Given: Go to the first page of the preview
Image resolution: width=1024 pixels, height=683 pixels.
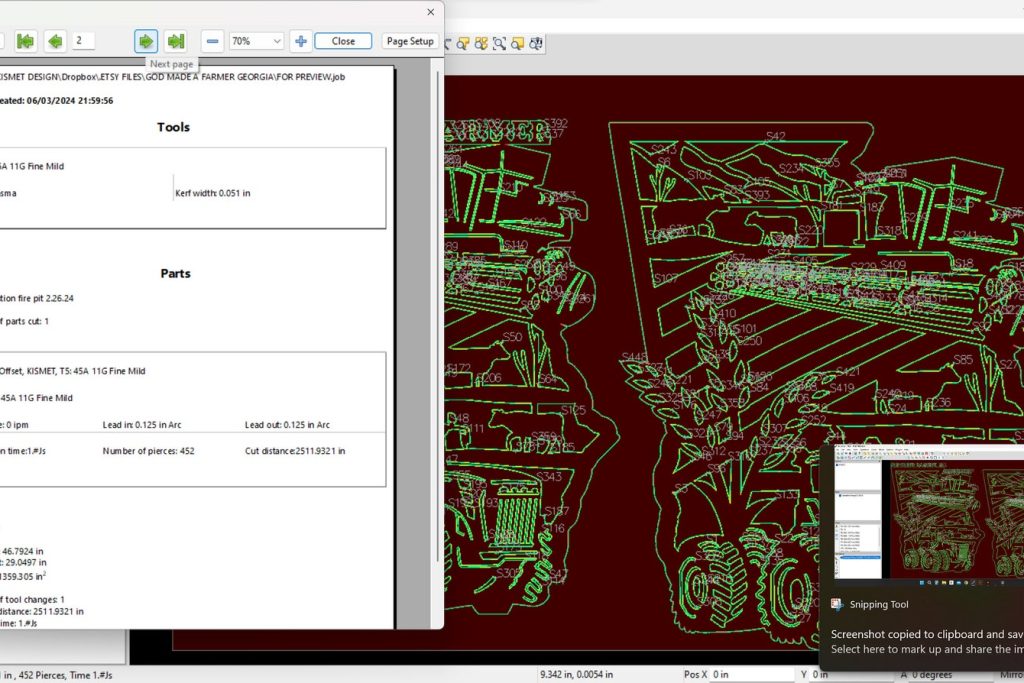Looking at the screenshot, I should 26,41.
